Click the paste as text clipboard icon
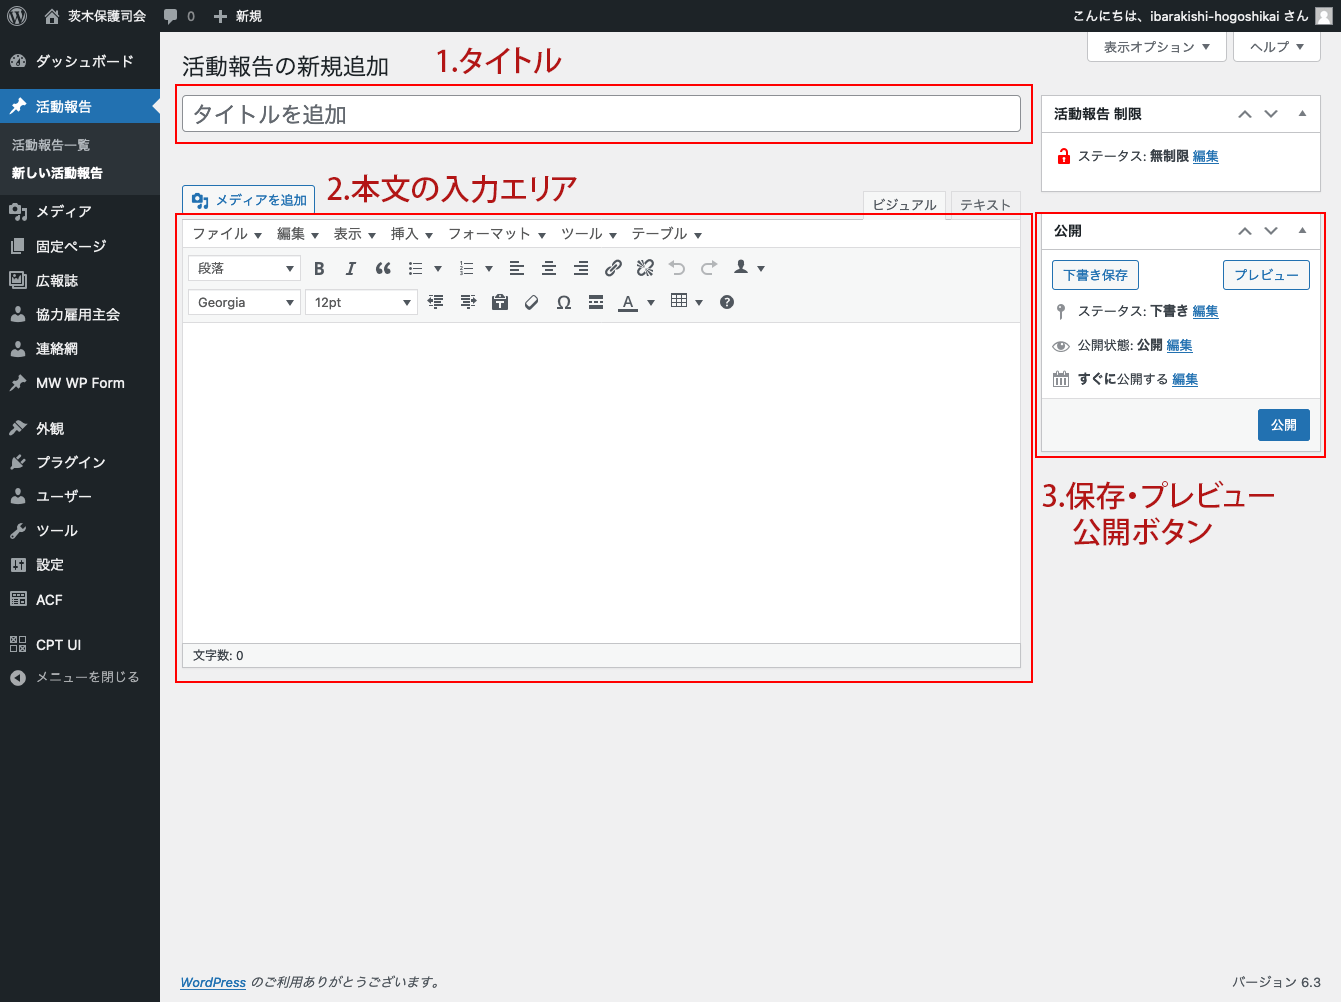The width and height of the screenshot is (1341, 1002). pos(500,302)
